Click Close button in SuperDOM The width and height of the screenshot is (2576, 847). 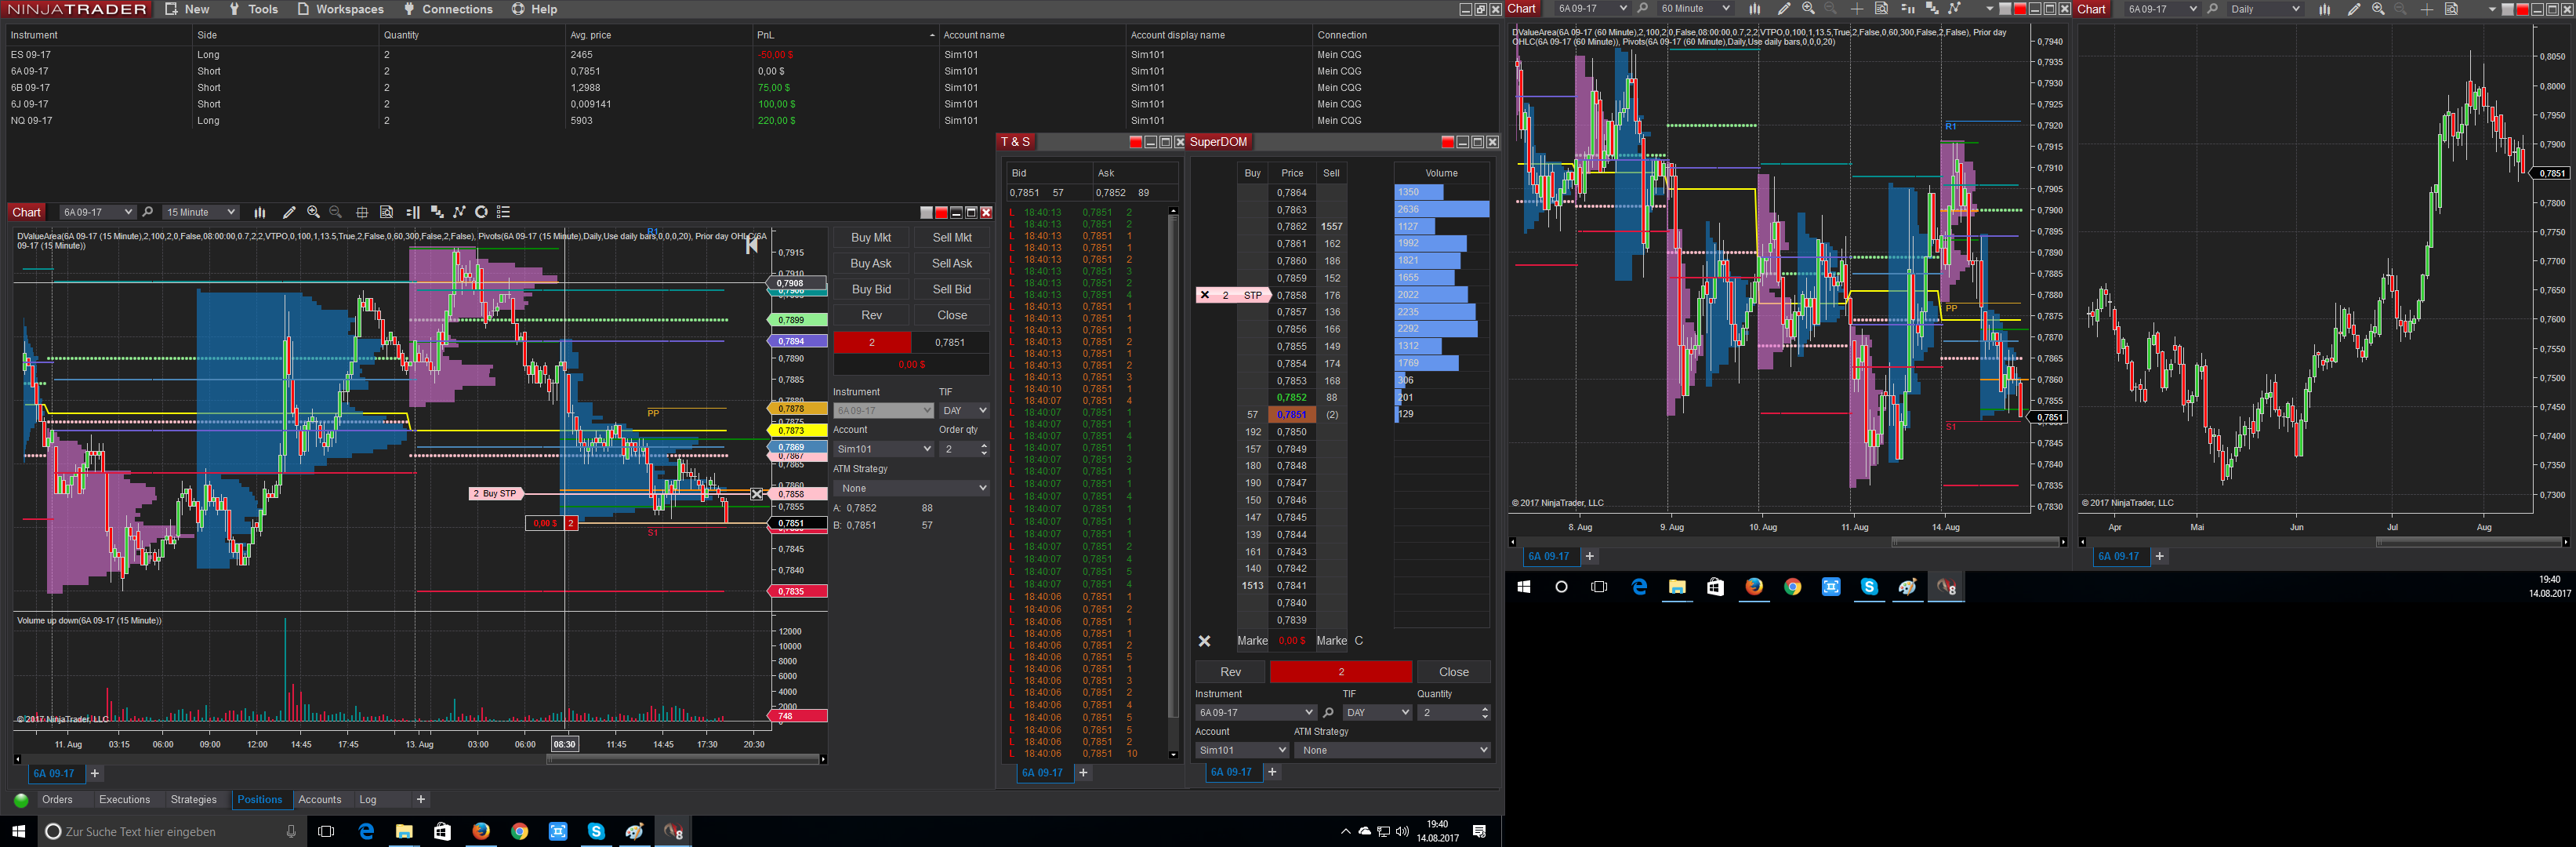pos(1453,672)
